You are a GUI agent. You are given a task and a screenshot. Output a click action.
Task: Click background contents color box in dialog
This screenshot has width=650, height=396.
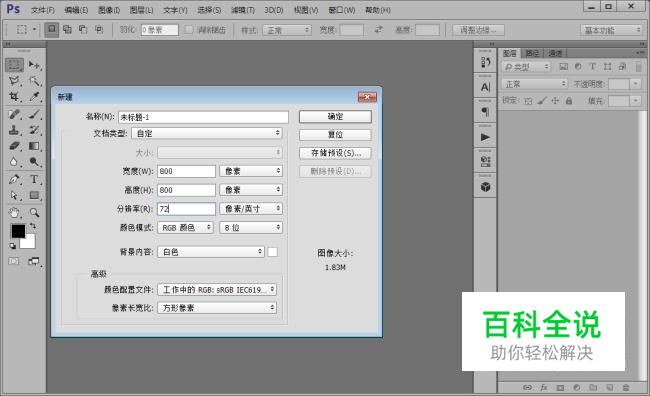coord(272,252)
